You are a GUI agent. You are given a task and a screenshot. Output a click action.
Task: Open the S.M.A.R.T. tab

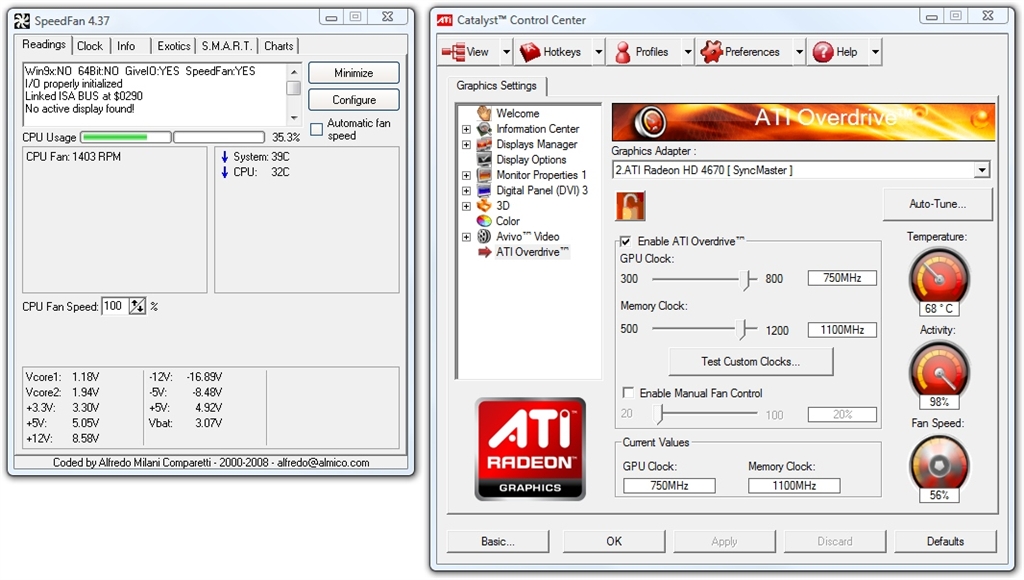click(227, 46)
